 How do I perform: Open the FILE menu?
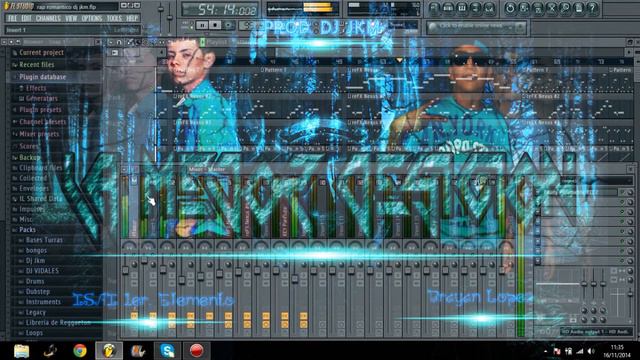pyautogui.click(x=13, y=18)
